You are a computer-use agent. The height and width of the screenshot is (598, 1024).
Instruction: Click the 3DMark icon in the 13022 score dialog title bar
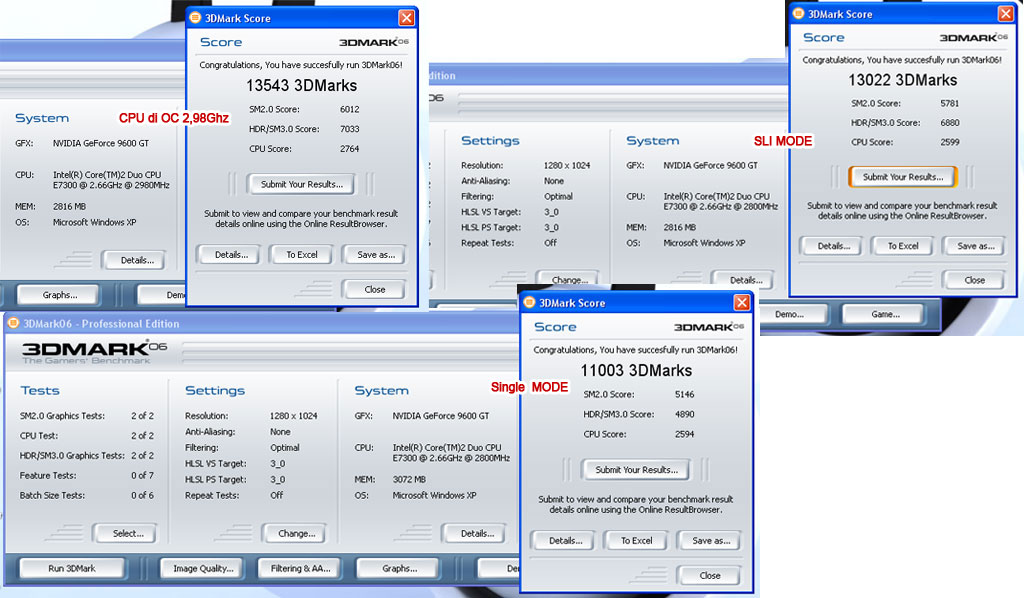point(797,14)
